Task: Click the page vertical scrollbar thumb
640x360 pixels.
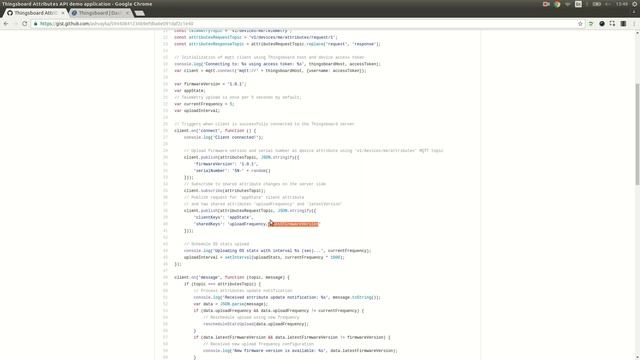Action: (637, 134)
